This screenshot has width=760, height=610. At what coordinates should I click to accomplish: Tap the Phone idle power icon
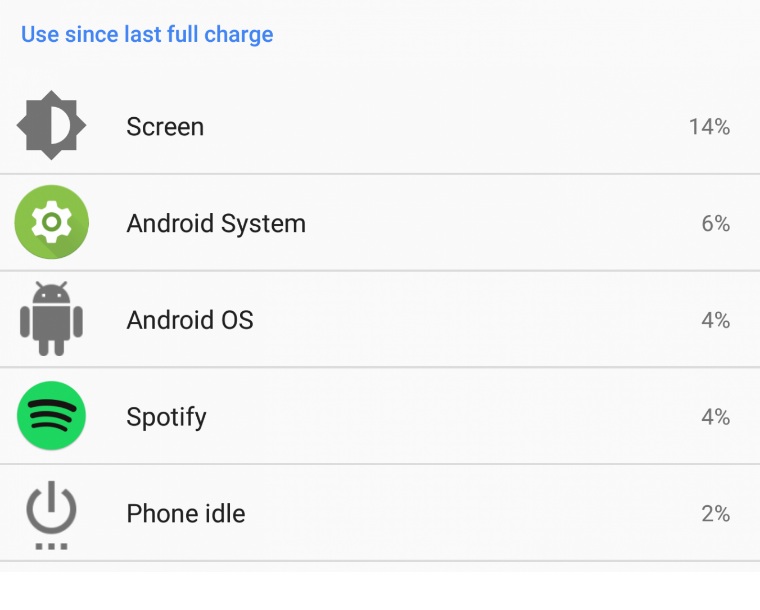(x=51, y=515)
